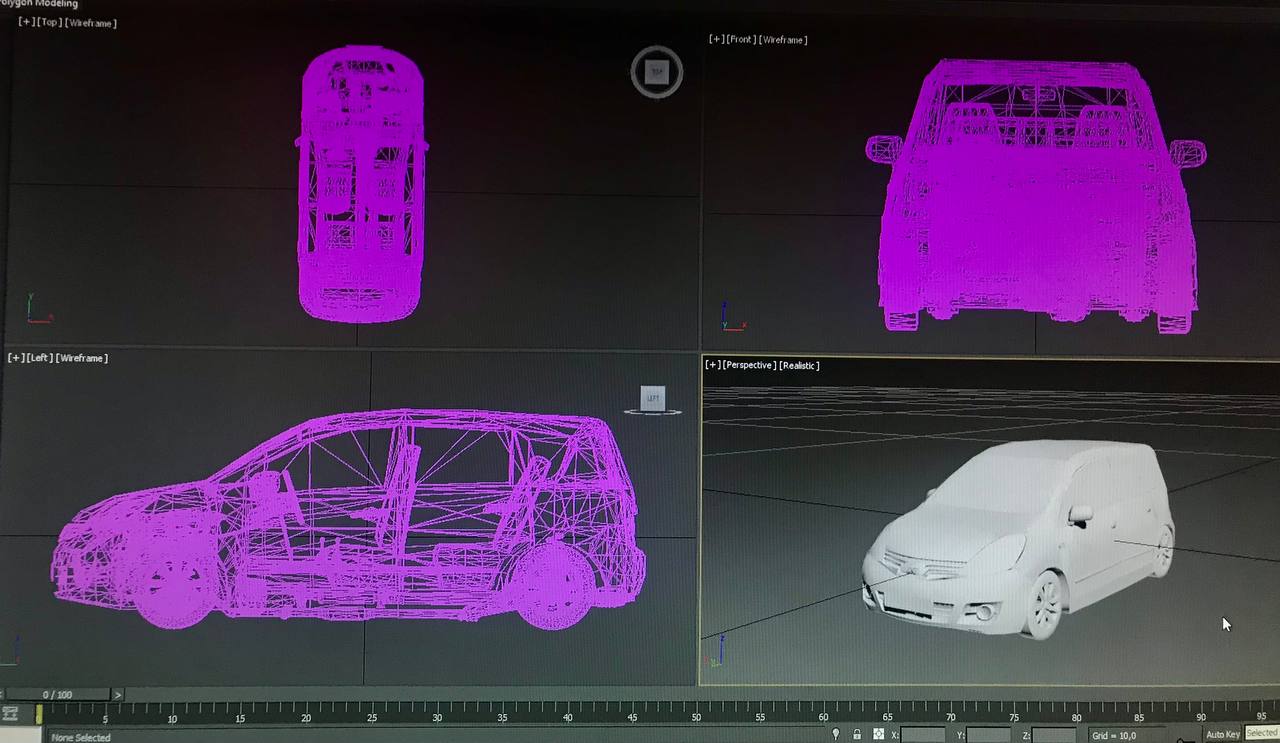Click the Isolate Selection lightbulb icon
Image resolution: width=1280 pixels, height=743 pixels.
pos(837,734)
